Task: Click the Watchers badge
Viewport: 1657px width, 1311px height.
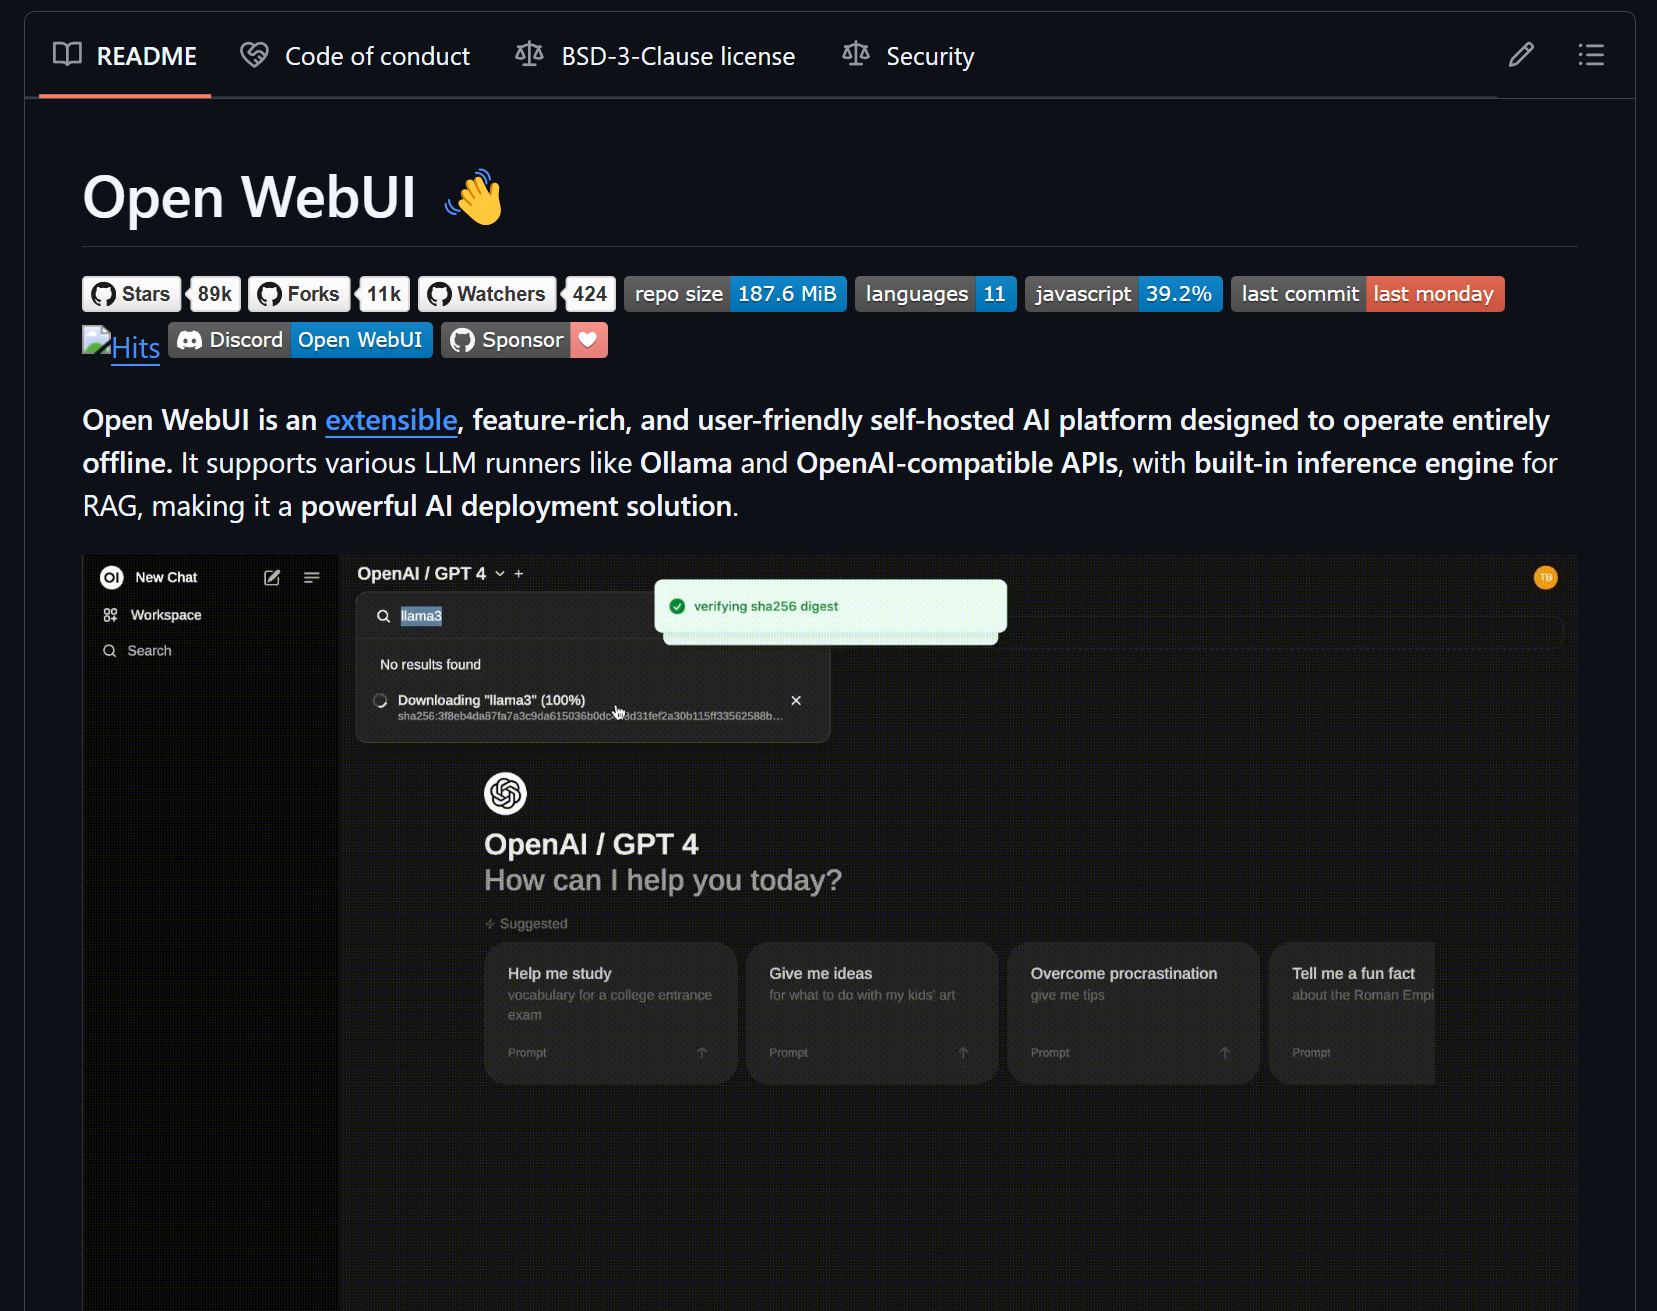Action: 487,294
